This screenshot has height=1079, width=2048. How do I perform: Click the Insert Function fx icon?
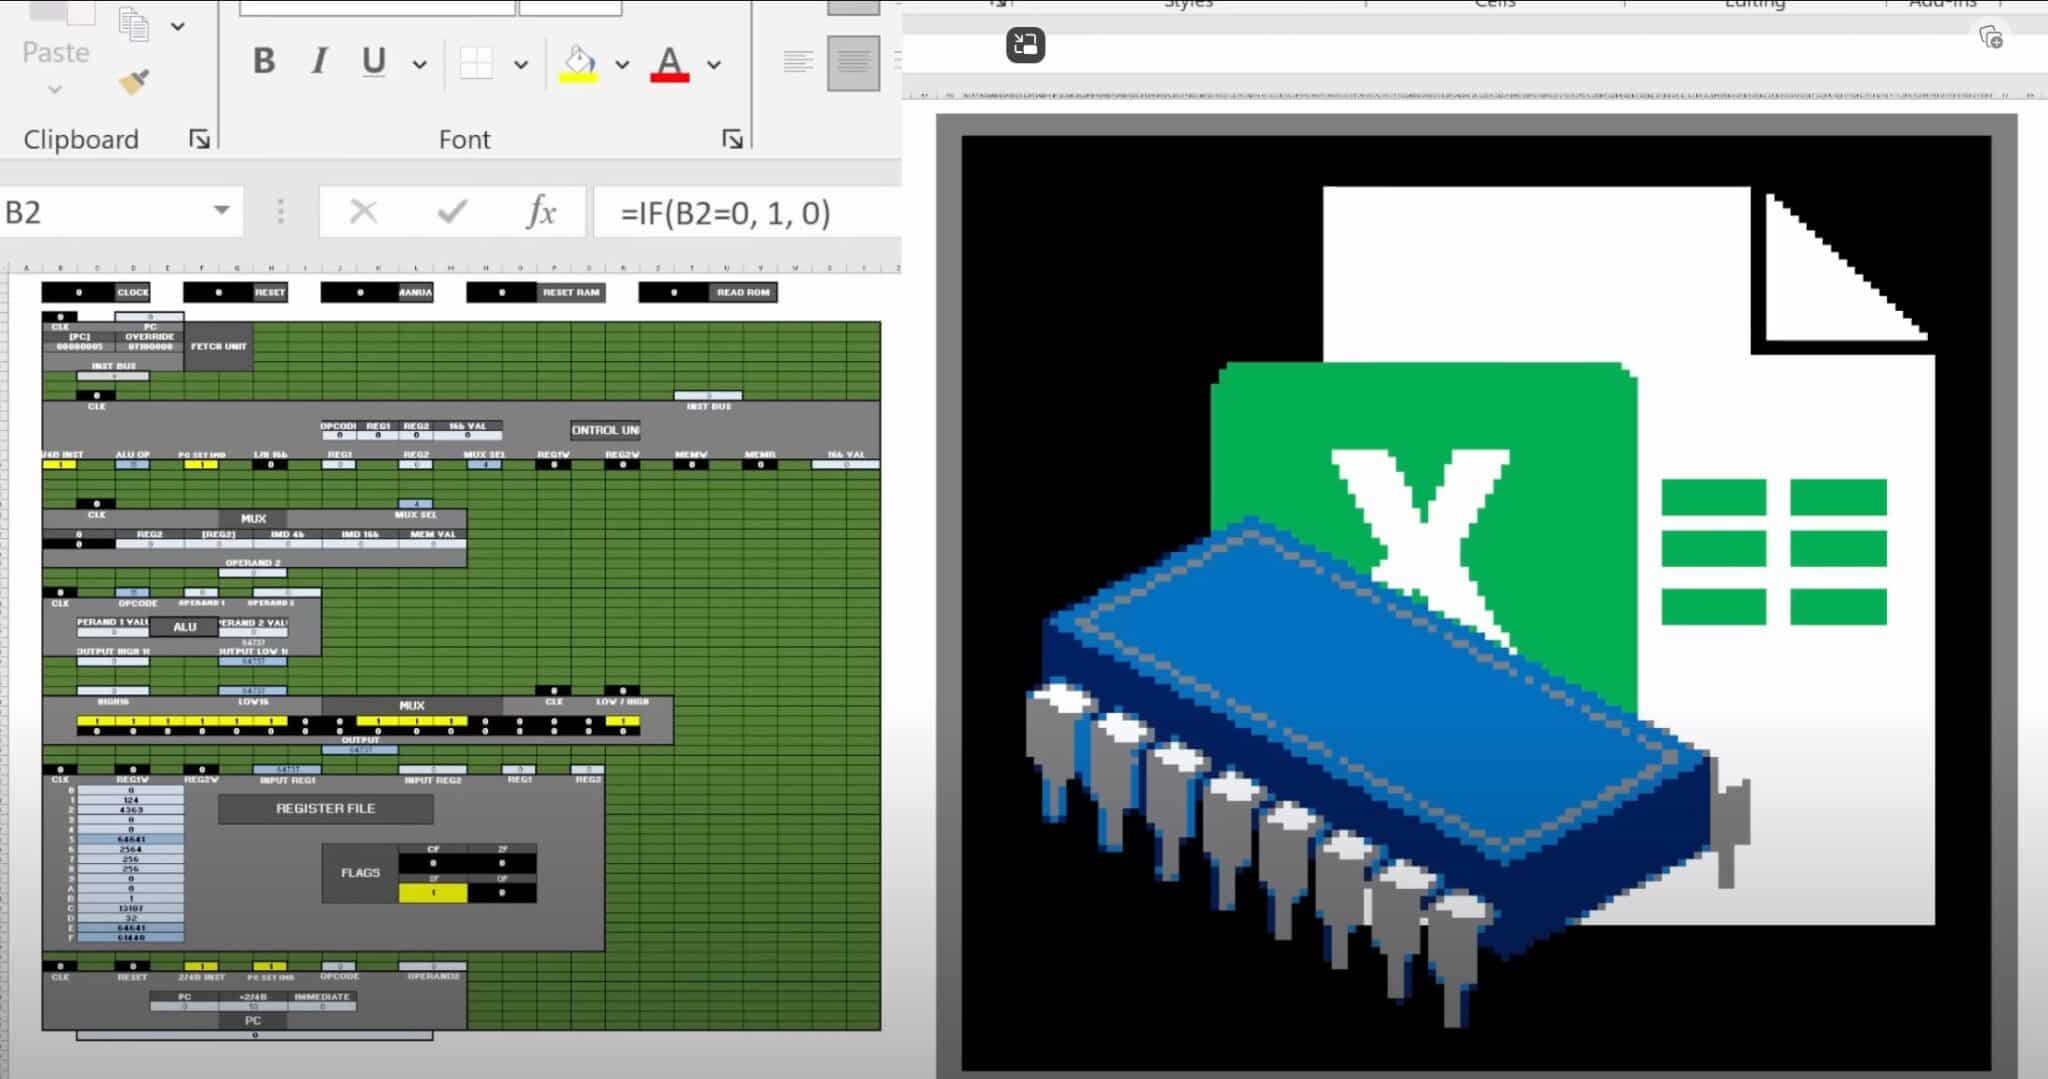click(x=541, y=212)
